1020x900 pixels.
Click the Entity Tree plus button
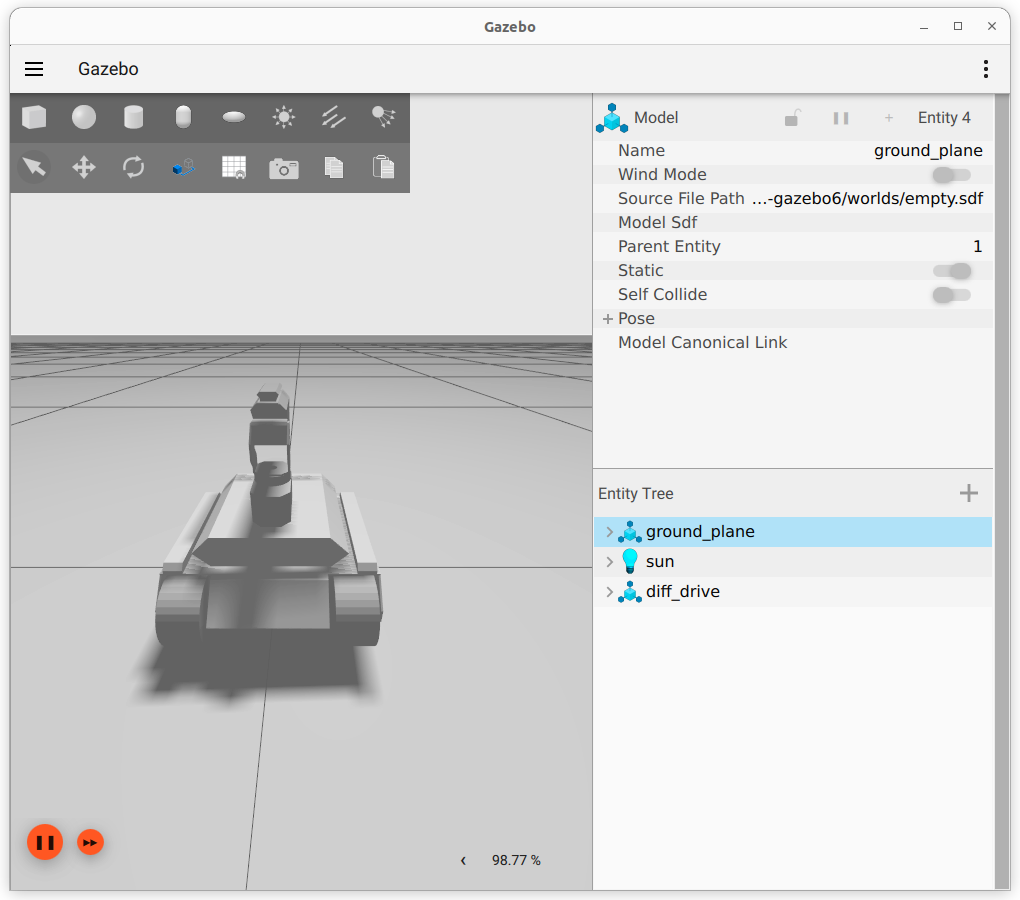968,493
